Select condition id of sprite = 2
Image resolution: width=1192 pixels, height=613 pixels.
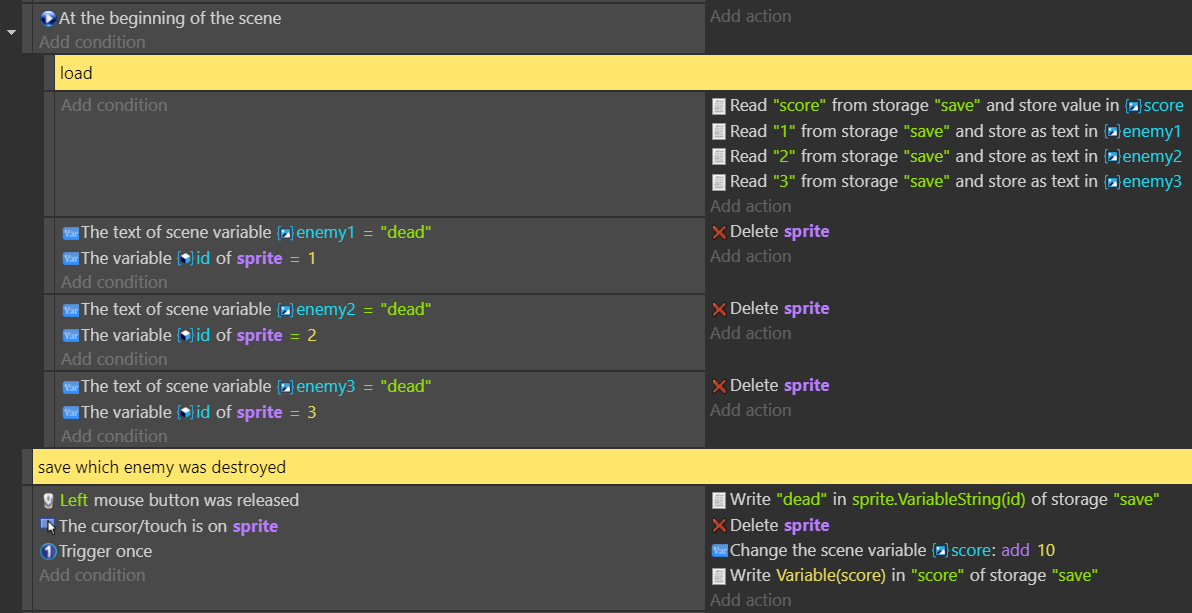coord(198,335)
